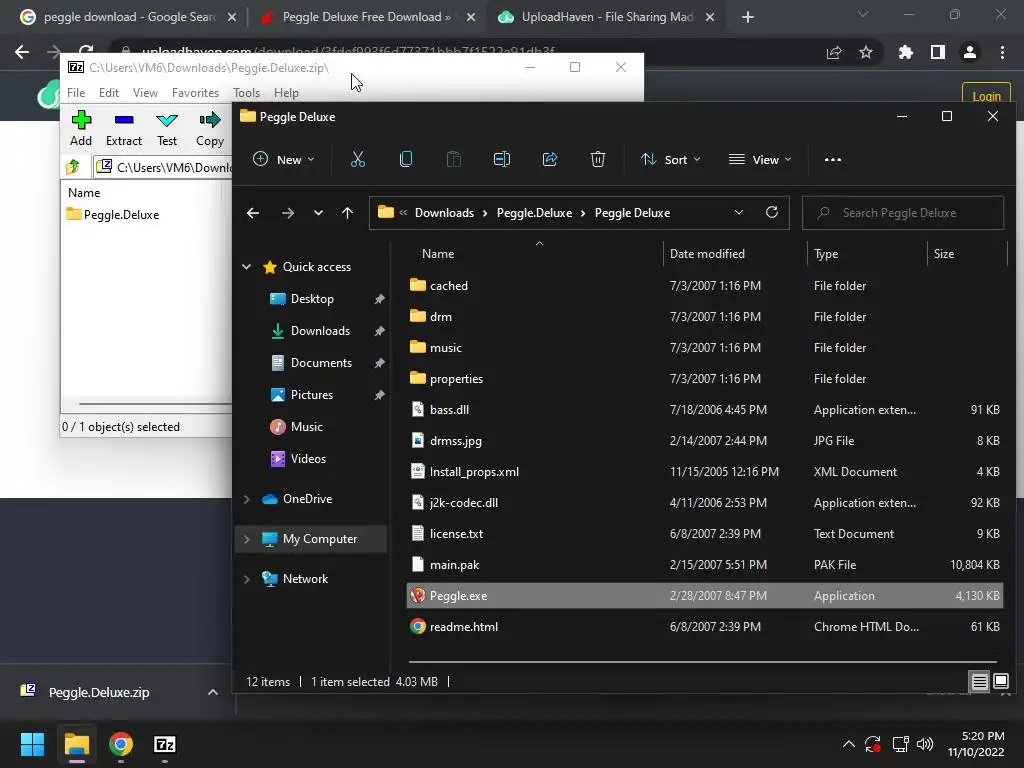The width and height of the screenshot is (1024, 768).
Task: Click the Paste clipboard icon in Explorer toolbar
Action: 453,159
